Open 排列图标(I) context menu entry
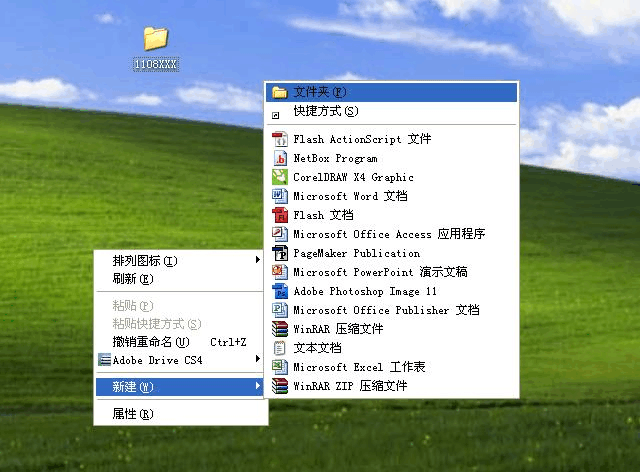Screen dimensions: 640x472 point(180,260)
